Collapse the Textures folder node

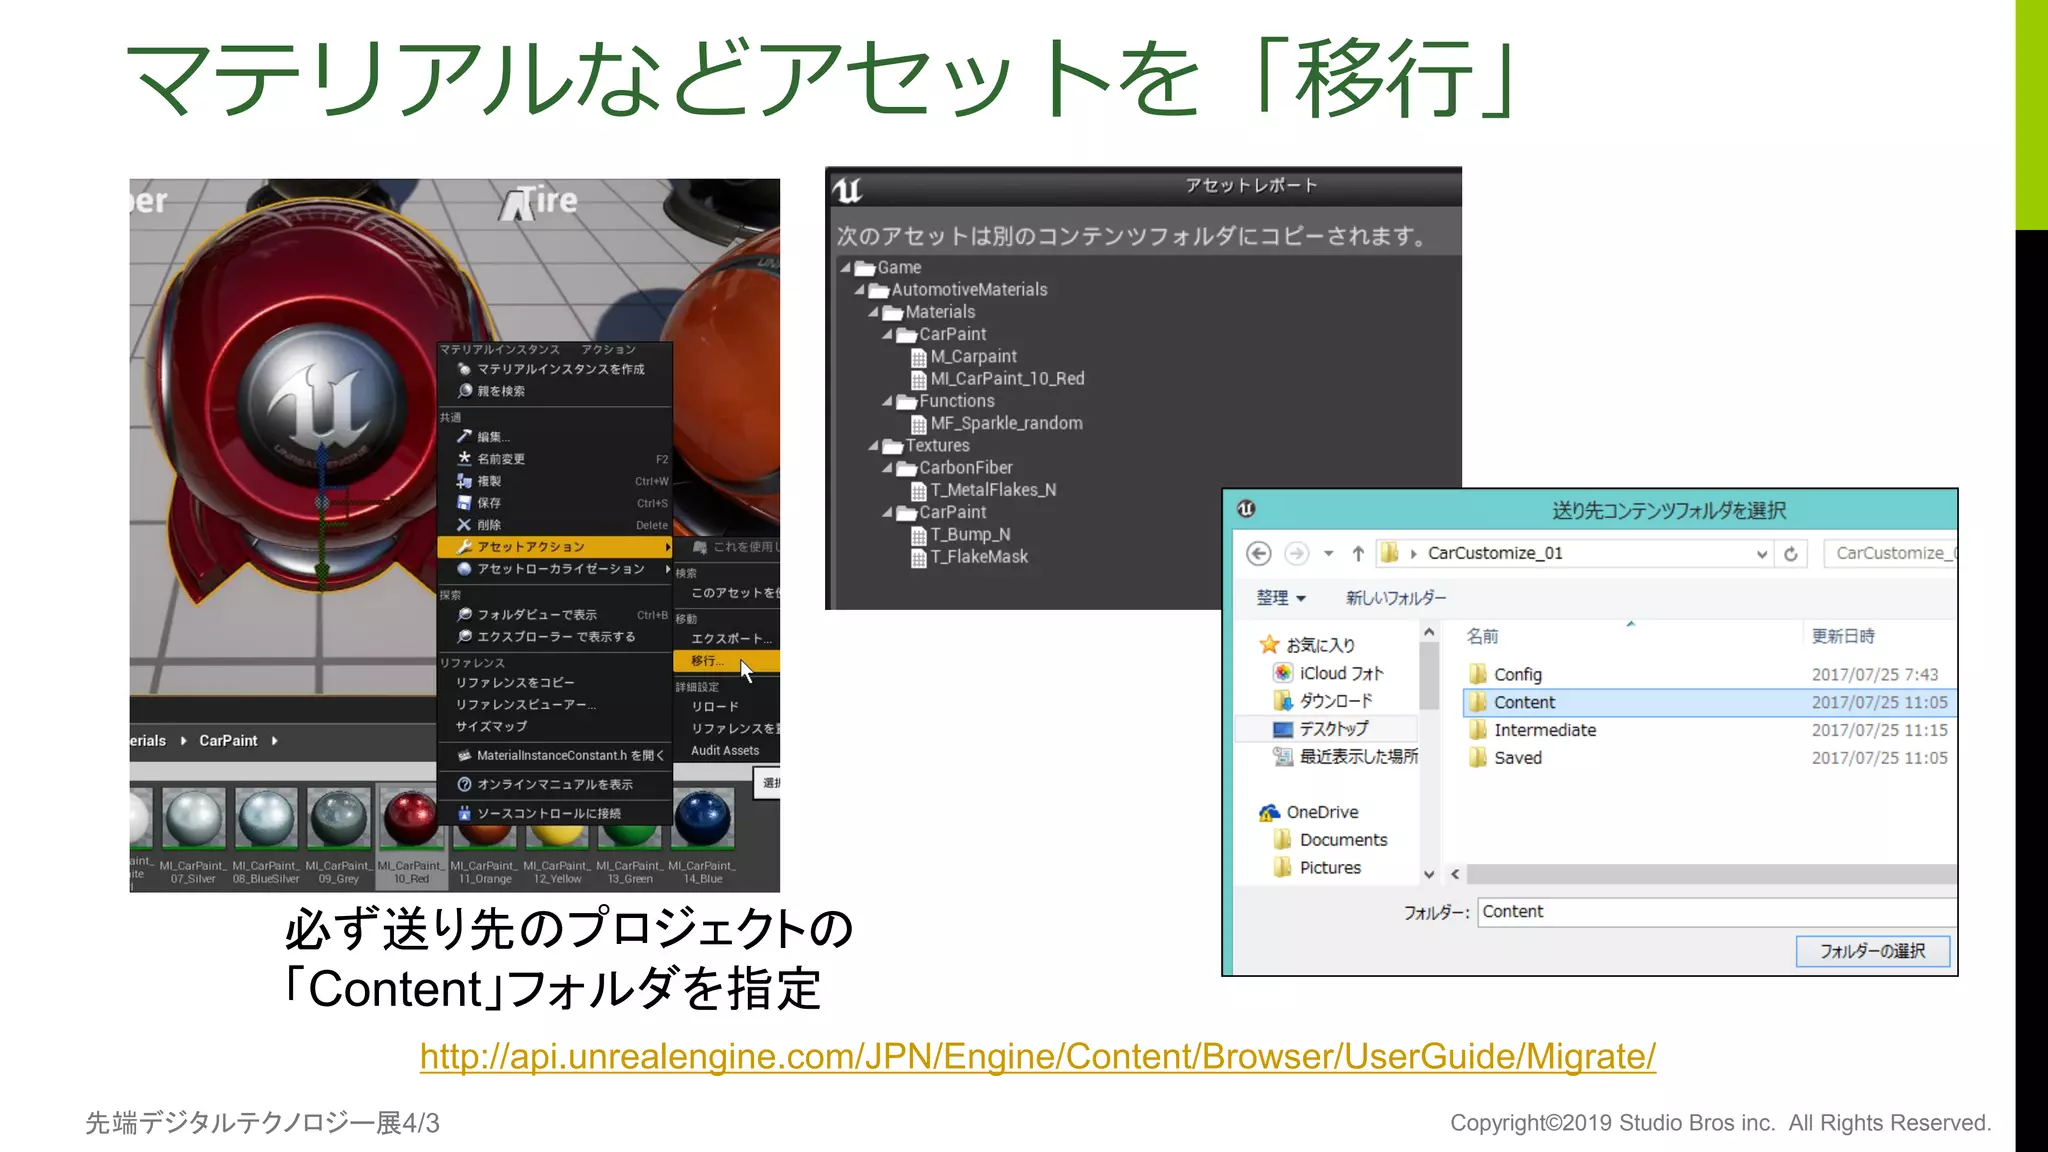pos(874,446)
